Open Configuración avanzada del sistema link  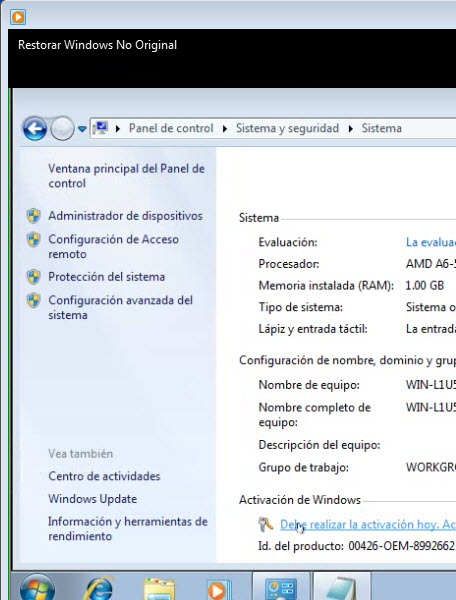click(121, 308)
